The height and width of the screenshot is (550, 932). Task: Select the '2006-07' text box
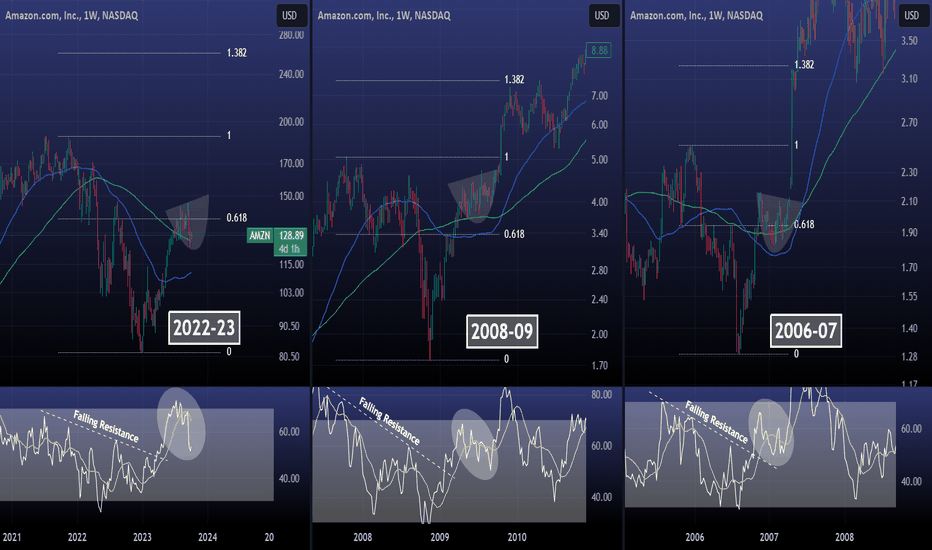tap(806, 331)
